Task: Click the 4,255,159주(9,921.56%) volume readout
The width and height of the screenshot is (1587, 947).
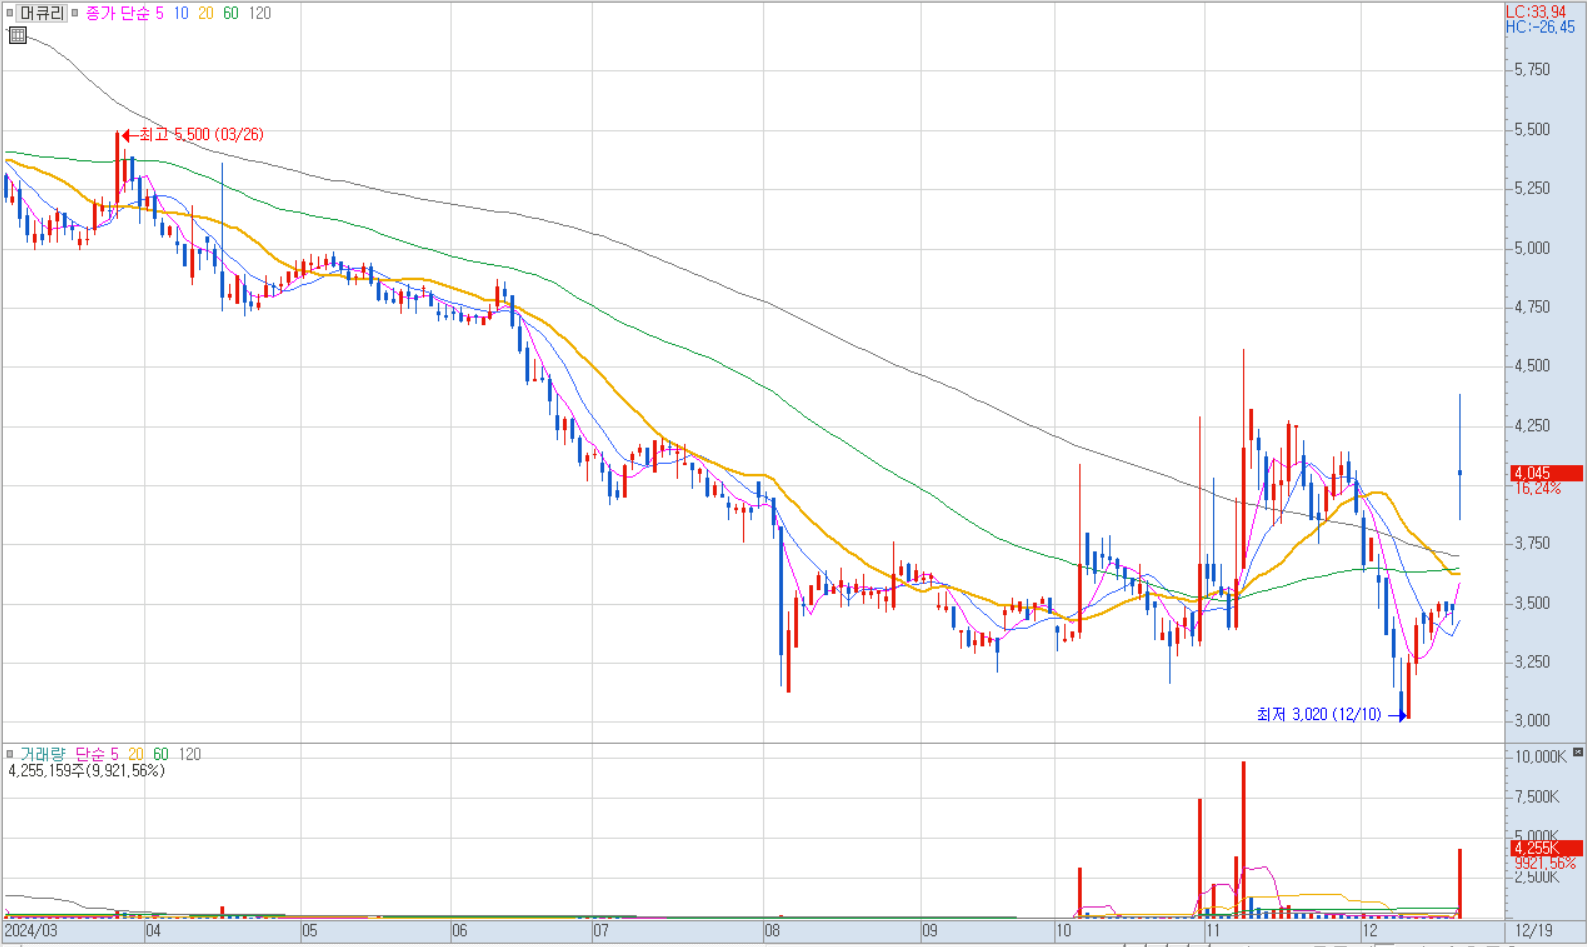Action: [87, 771]
